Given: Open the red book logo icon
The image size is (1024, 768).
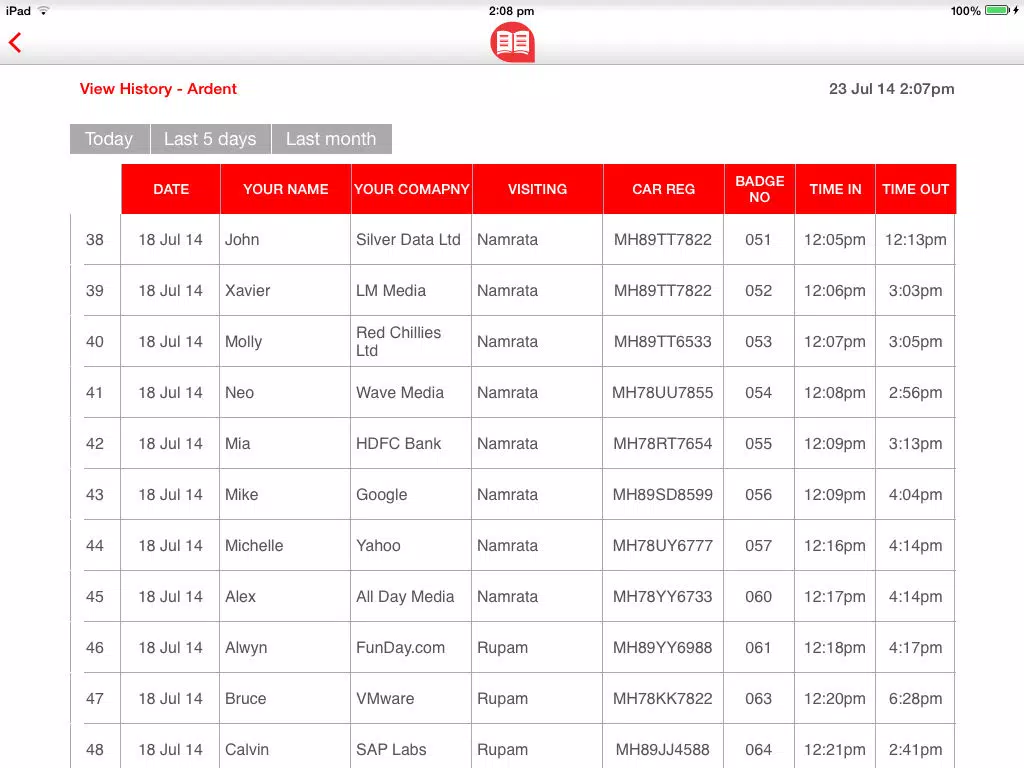Looking at the screenshot, I should point(513,42).
